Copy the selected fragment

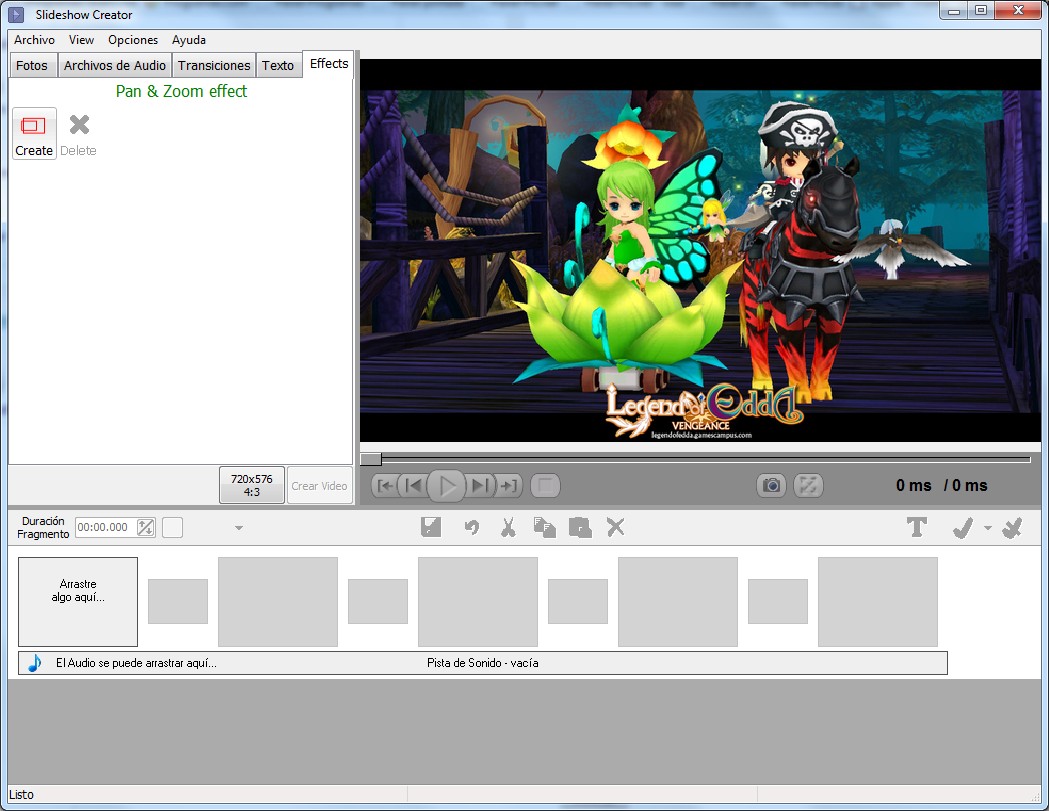coord(545,527)
